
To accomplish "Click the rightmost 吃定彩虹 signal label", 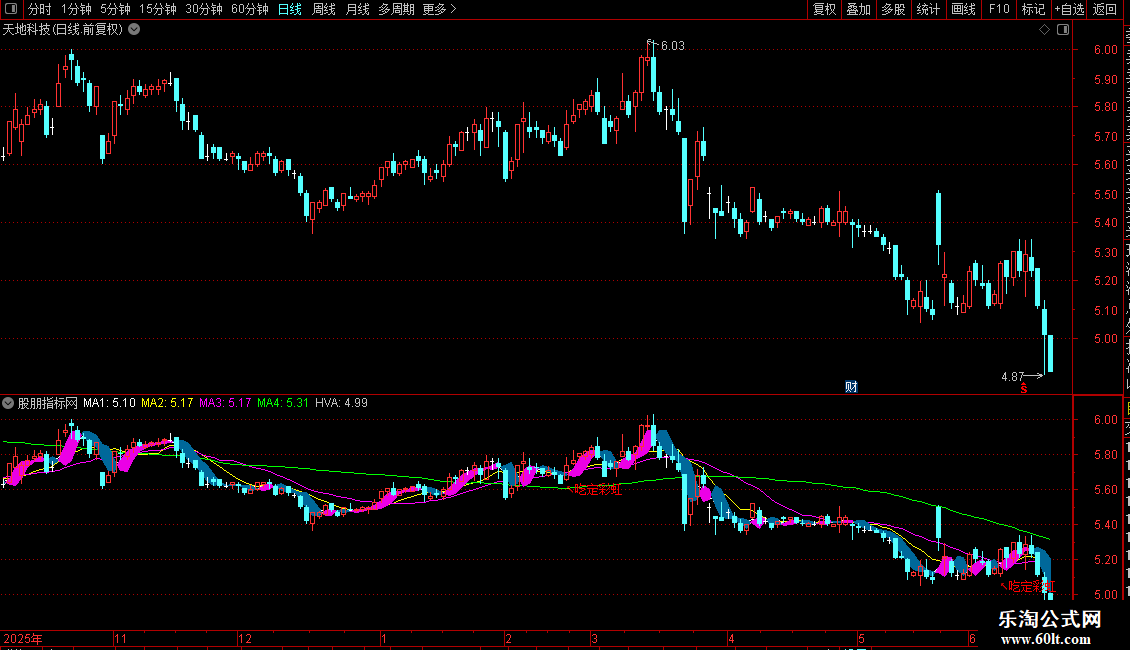I will (x=1032, y=587).
